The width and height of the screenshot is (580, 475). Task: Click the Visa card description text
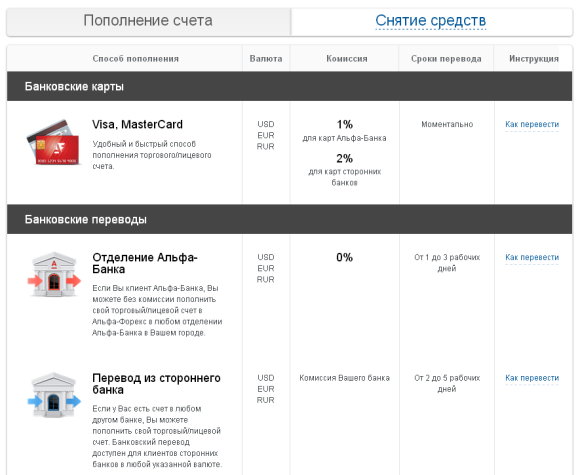pyautogui.click(x=152, y=155)
